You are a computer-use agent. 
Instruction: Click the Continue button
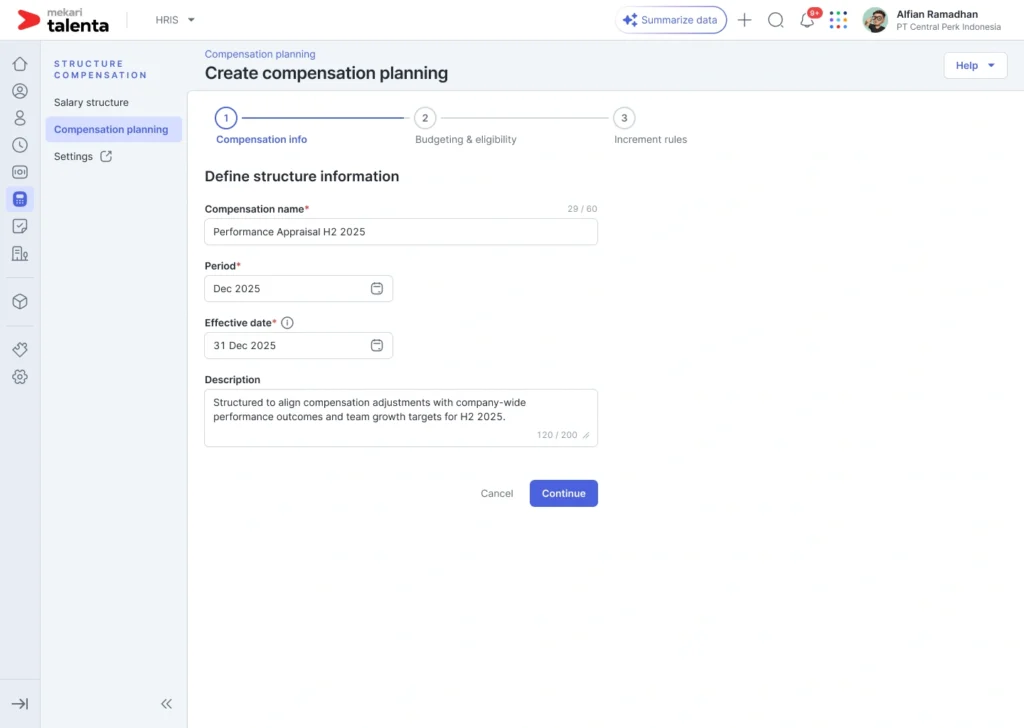point(564,494)
